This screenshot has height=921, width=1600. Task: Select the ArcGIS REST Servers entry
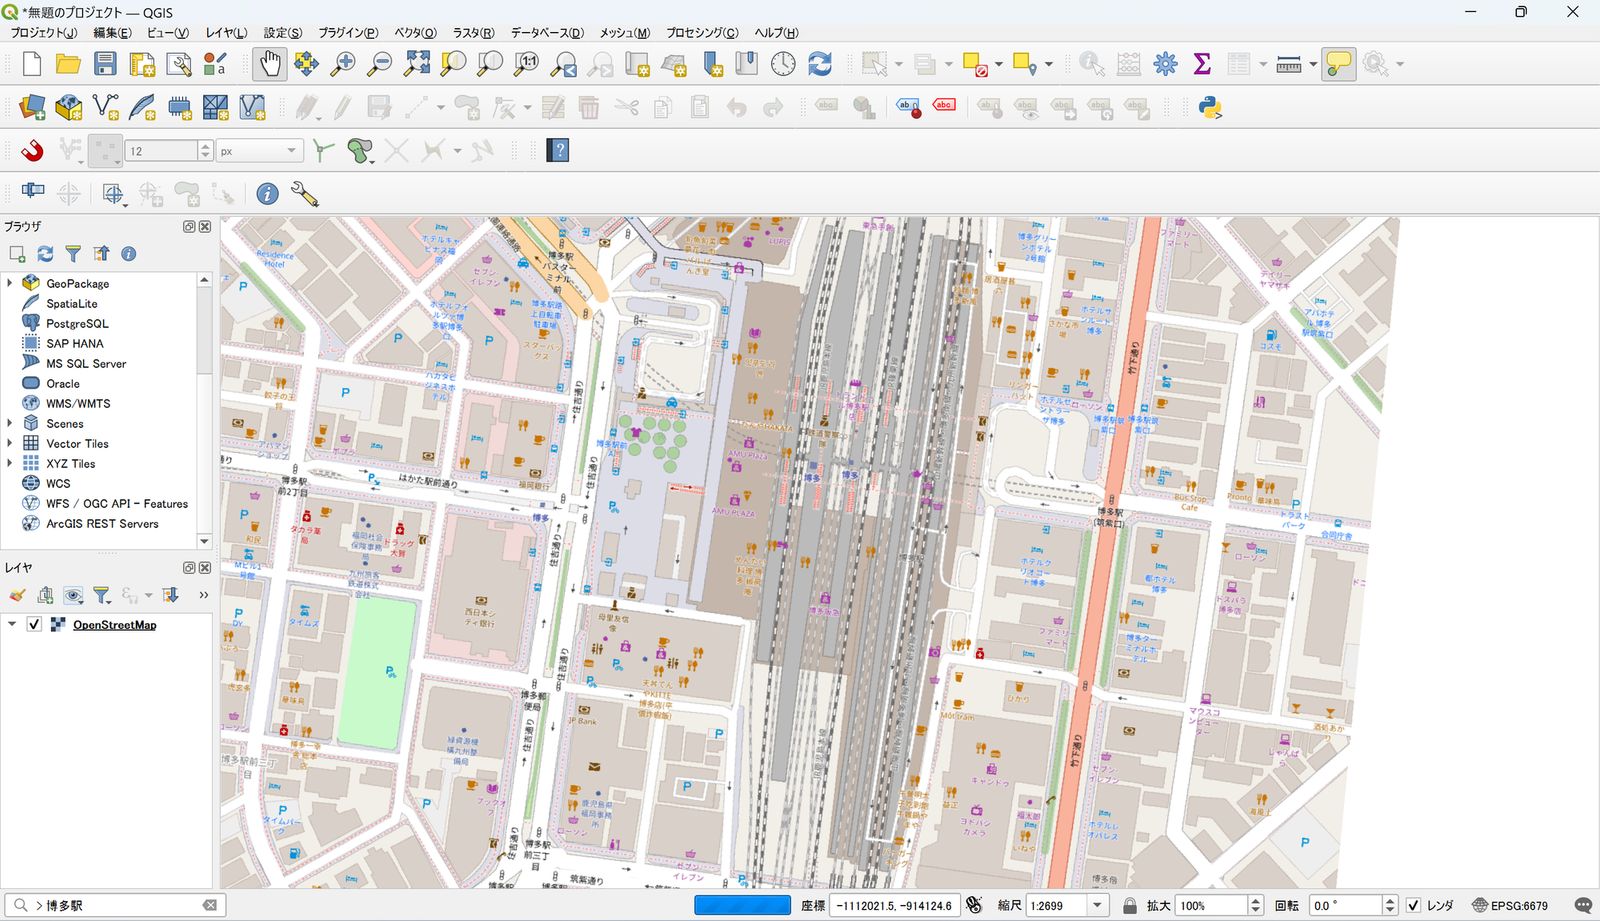pyautogui.click(x=102, y=523)
